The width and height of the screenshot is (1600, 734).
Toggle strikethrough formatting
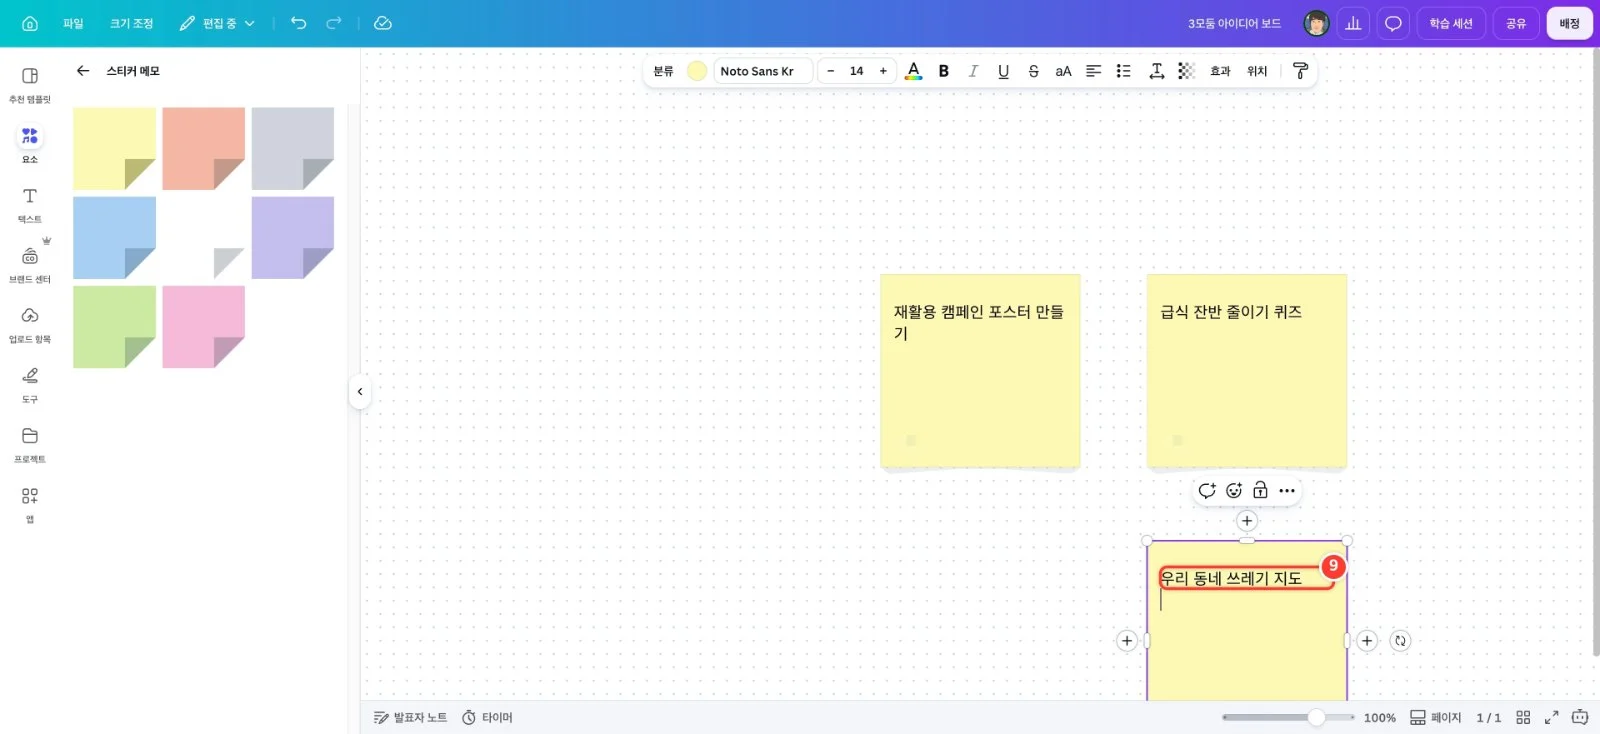click(x=1033, y=71)
